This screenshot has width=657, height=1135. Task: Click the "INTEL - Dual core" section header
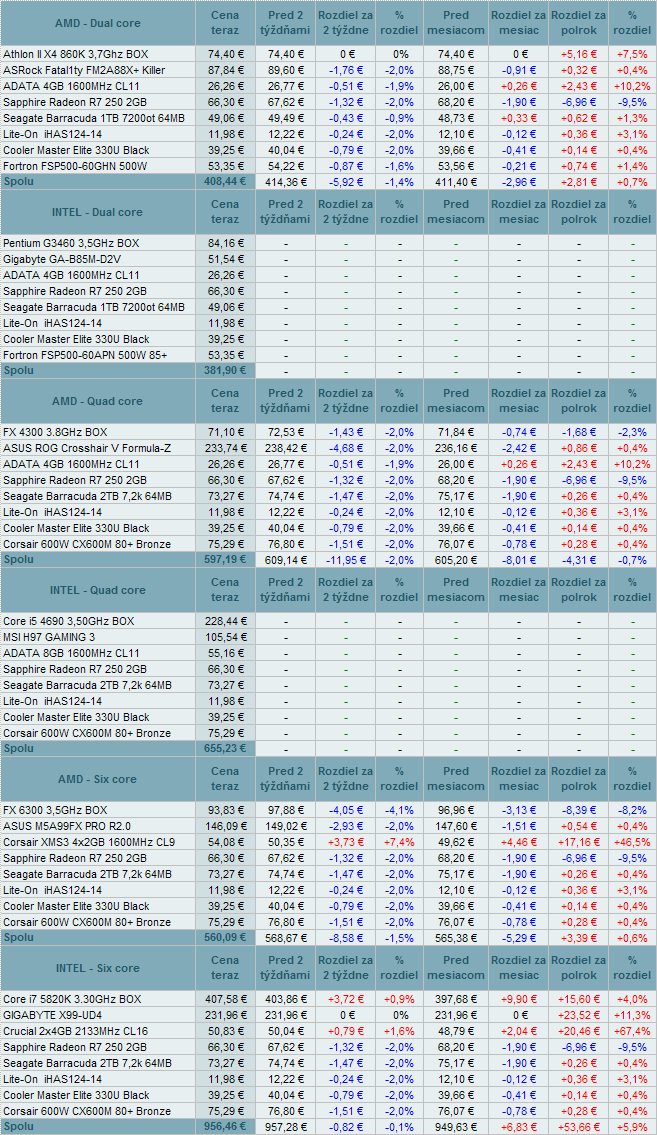pos(98,212)
